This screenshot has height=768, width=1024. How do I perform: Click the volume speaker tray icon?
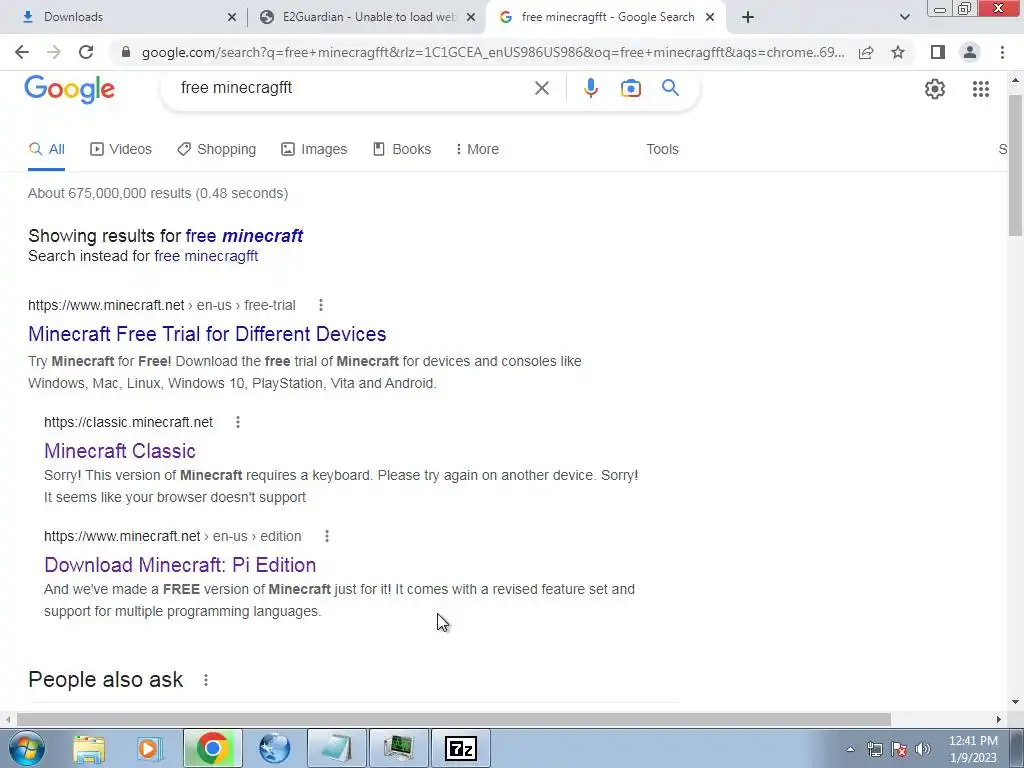coord(923,749)
